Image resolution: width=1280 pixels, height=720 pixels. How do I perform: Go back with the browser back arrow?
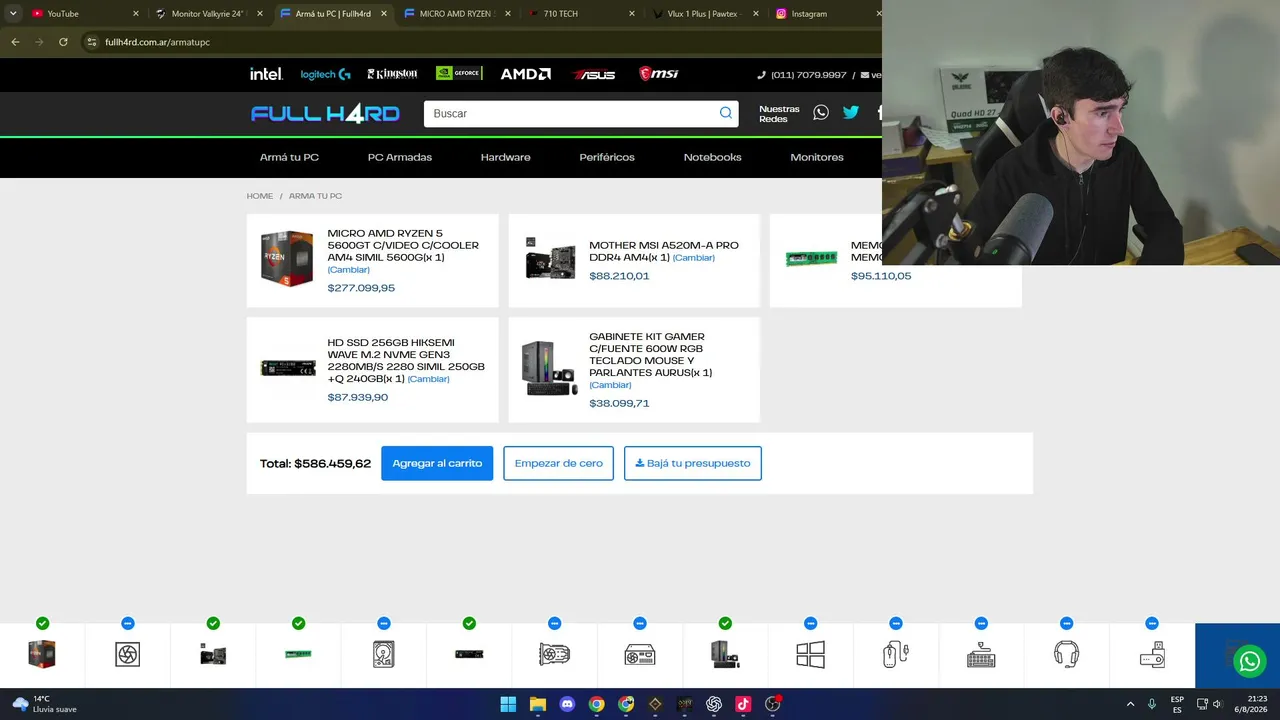(x=15, y=42)
